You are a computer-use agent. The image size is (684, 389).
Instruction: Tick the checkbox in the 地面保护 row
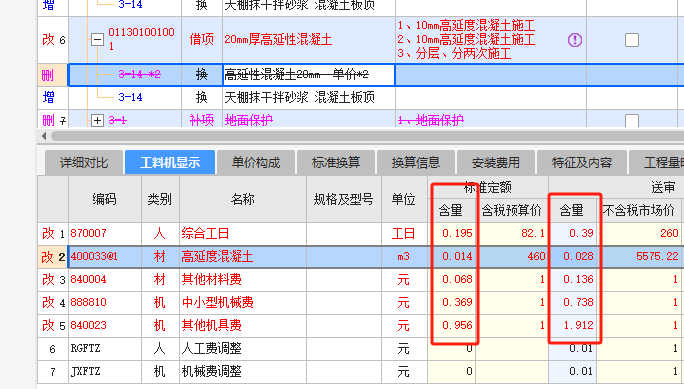coord(632,120)
